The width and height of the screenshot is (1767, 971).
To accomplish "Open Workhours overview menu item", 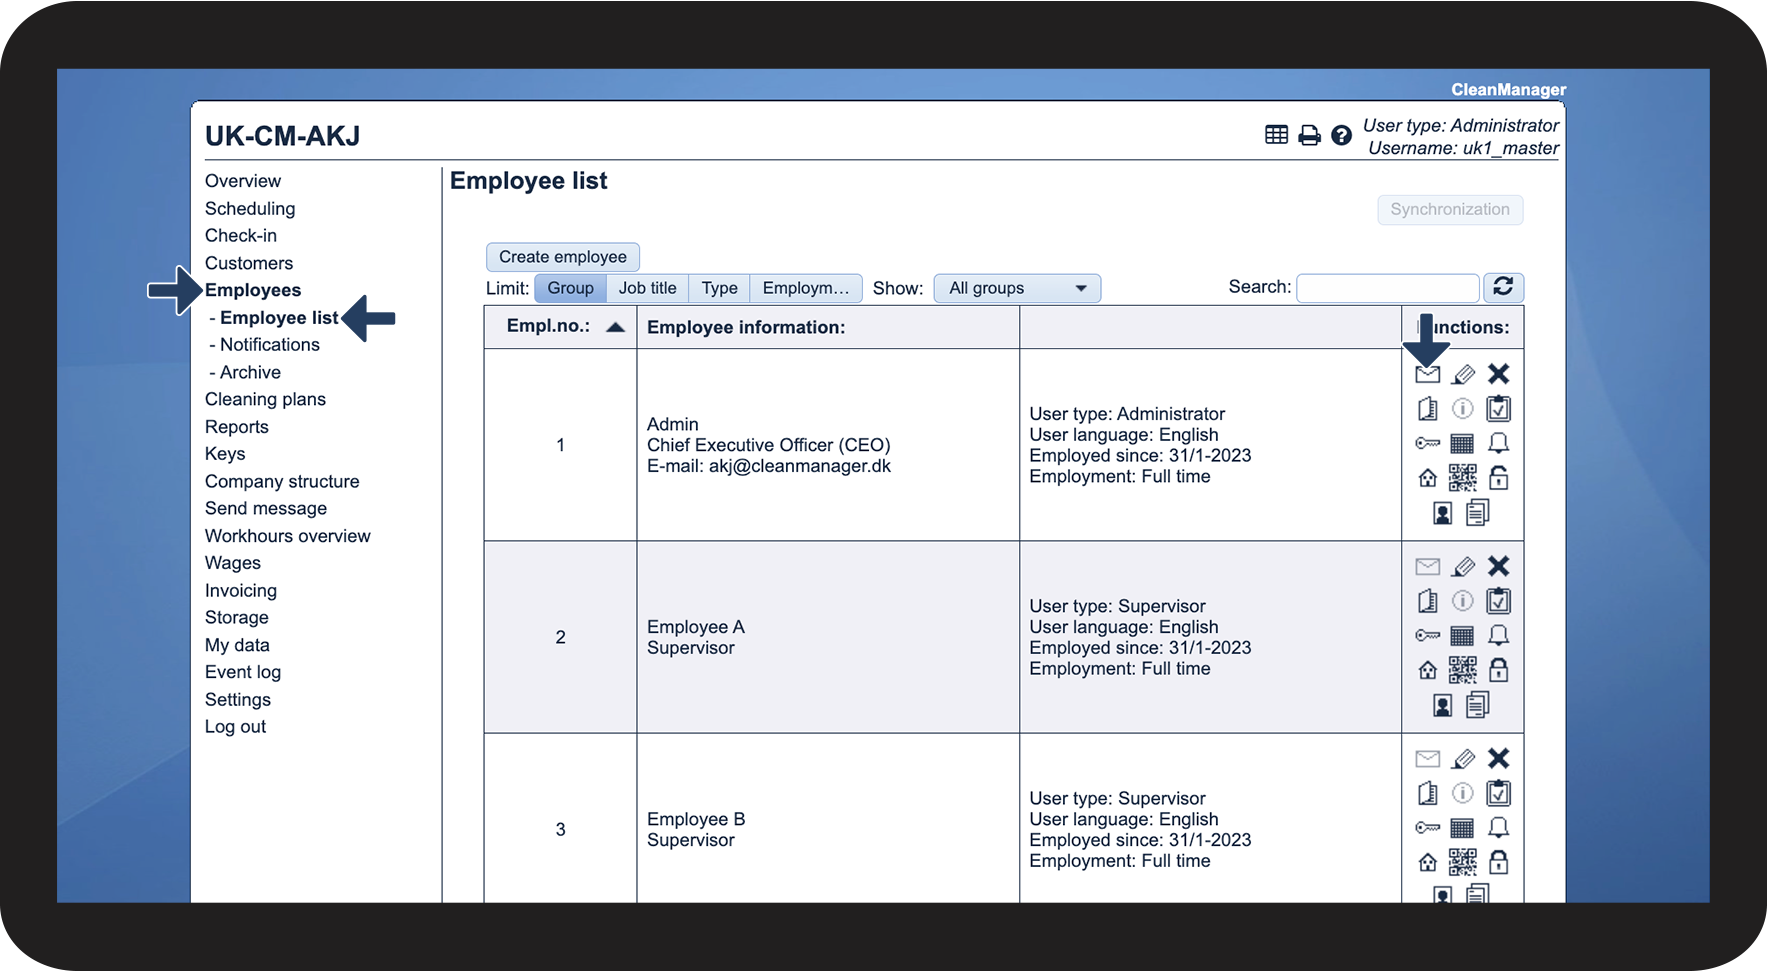I will click(x=288, y=536).
